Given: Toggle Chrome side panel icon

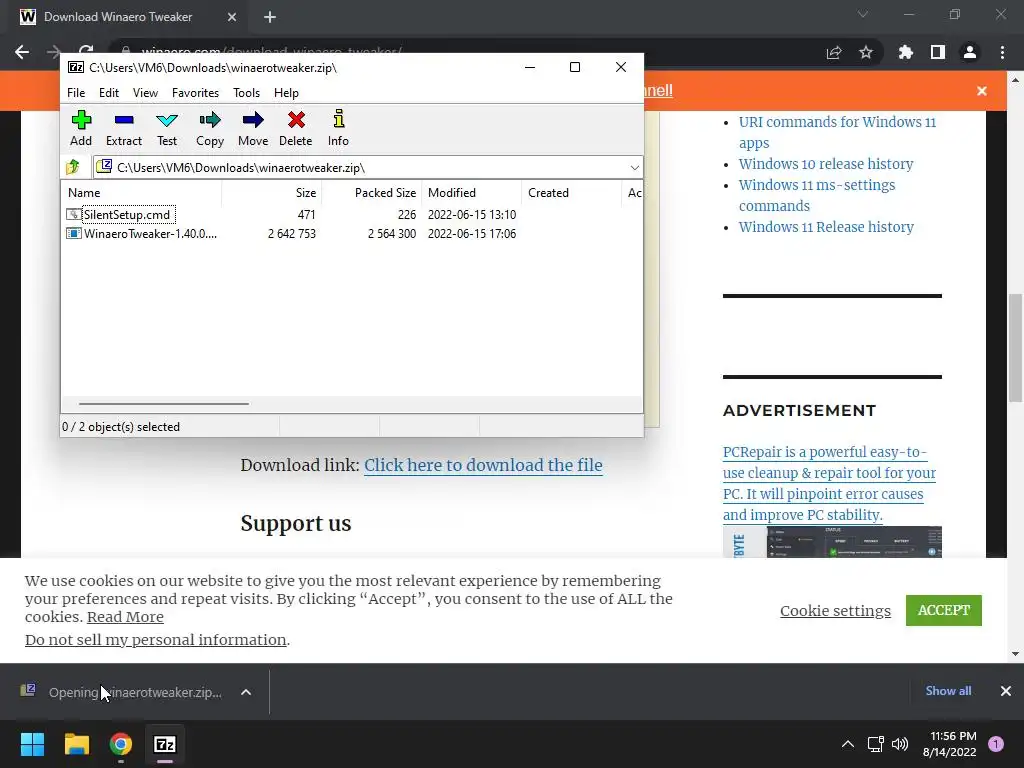Looking at the screenshot, I should 938,52.
